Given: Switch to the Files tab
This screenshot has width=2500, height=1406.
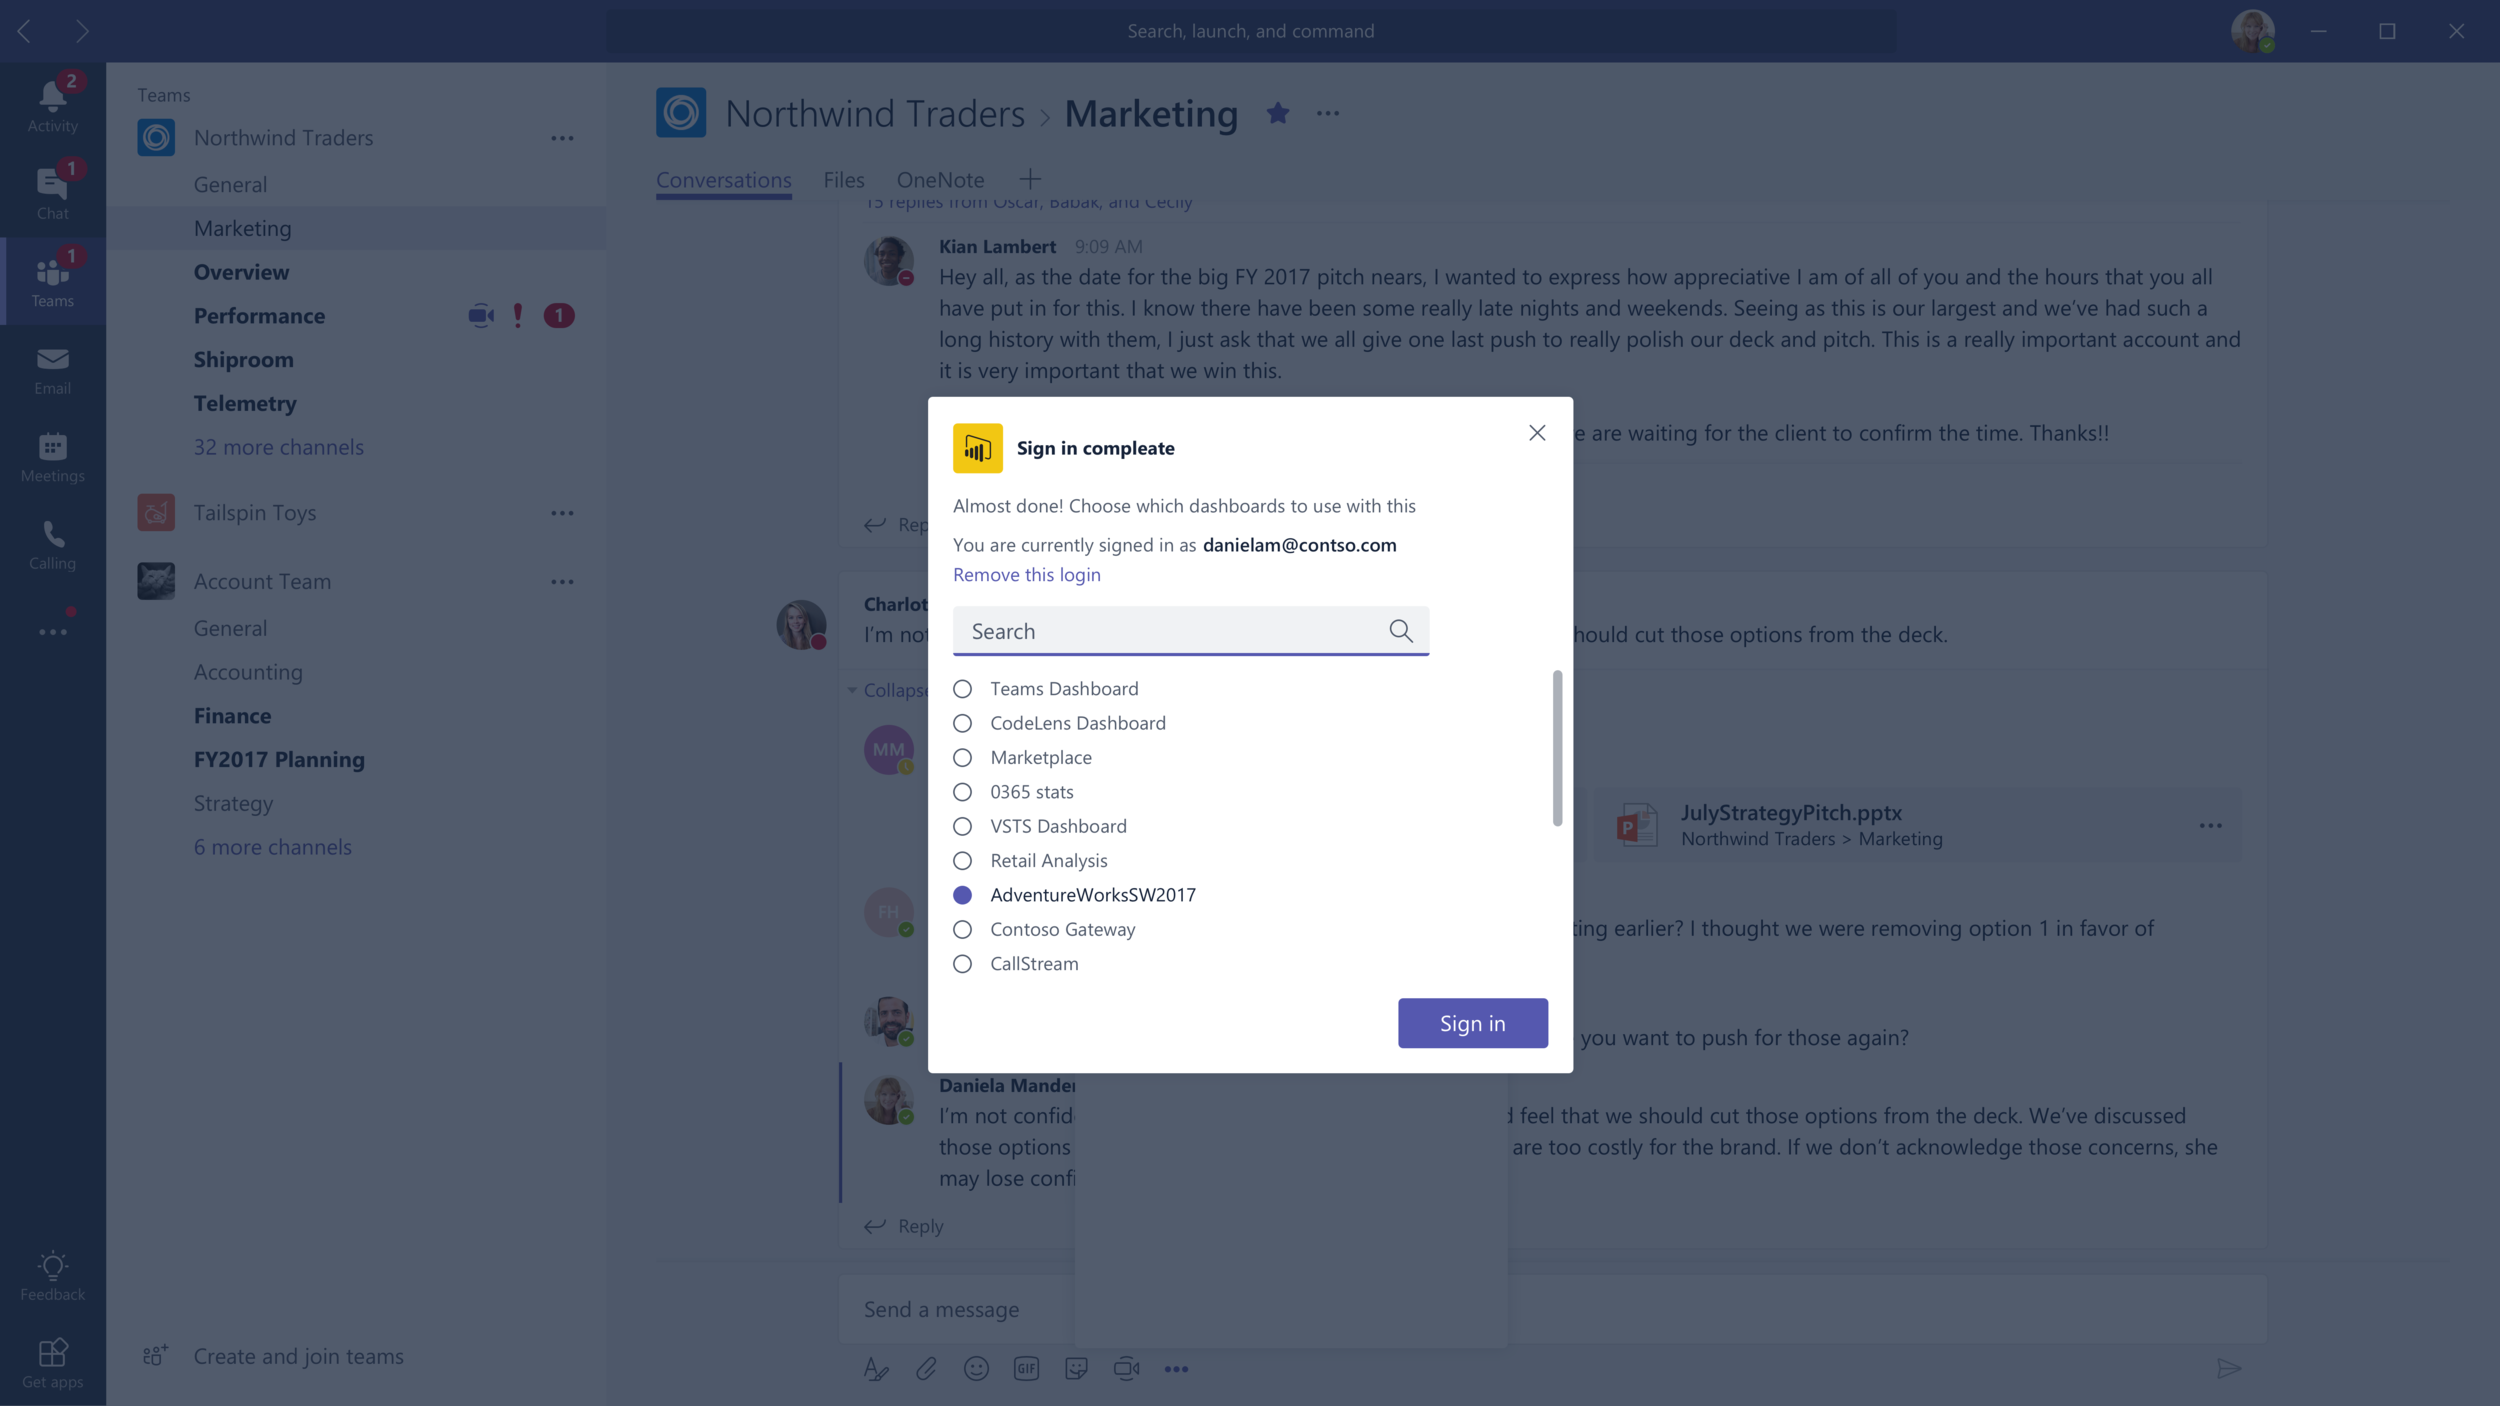Looking at the screenshot, I should (843, 180).
